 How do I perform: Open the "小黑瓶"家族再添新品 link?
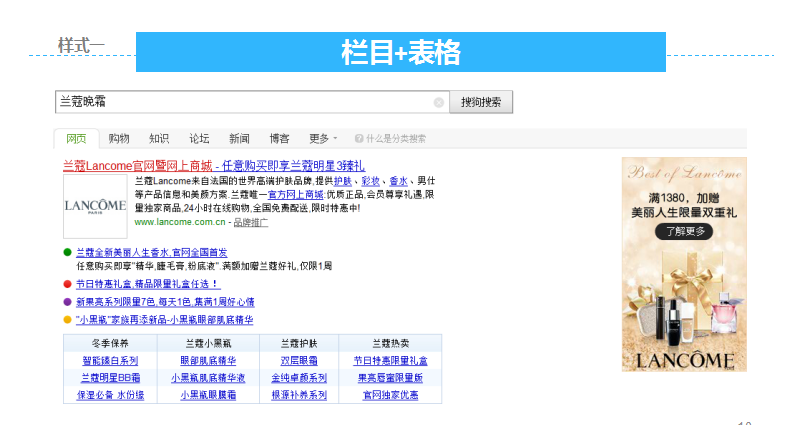164,320
